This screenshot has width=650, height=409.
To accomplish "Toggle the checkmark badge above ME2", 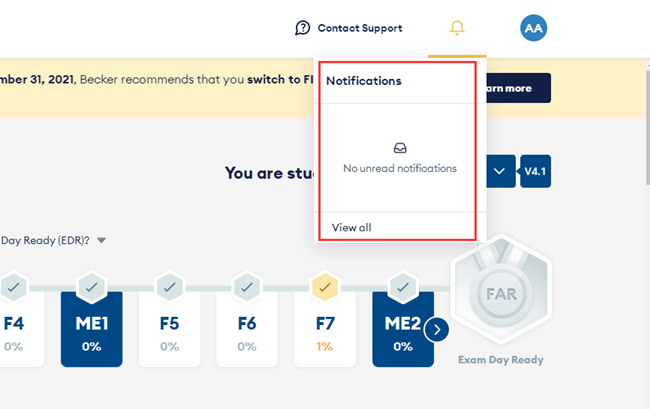I will coord(402,288).
